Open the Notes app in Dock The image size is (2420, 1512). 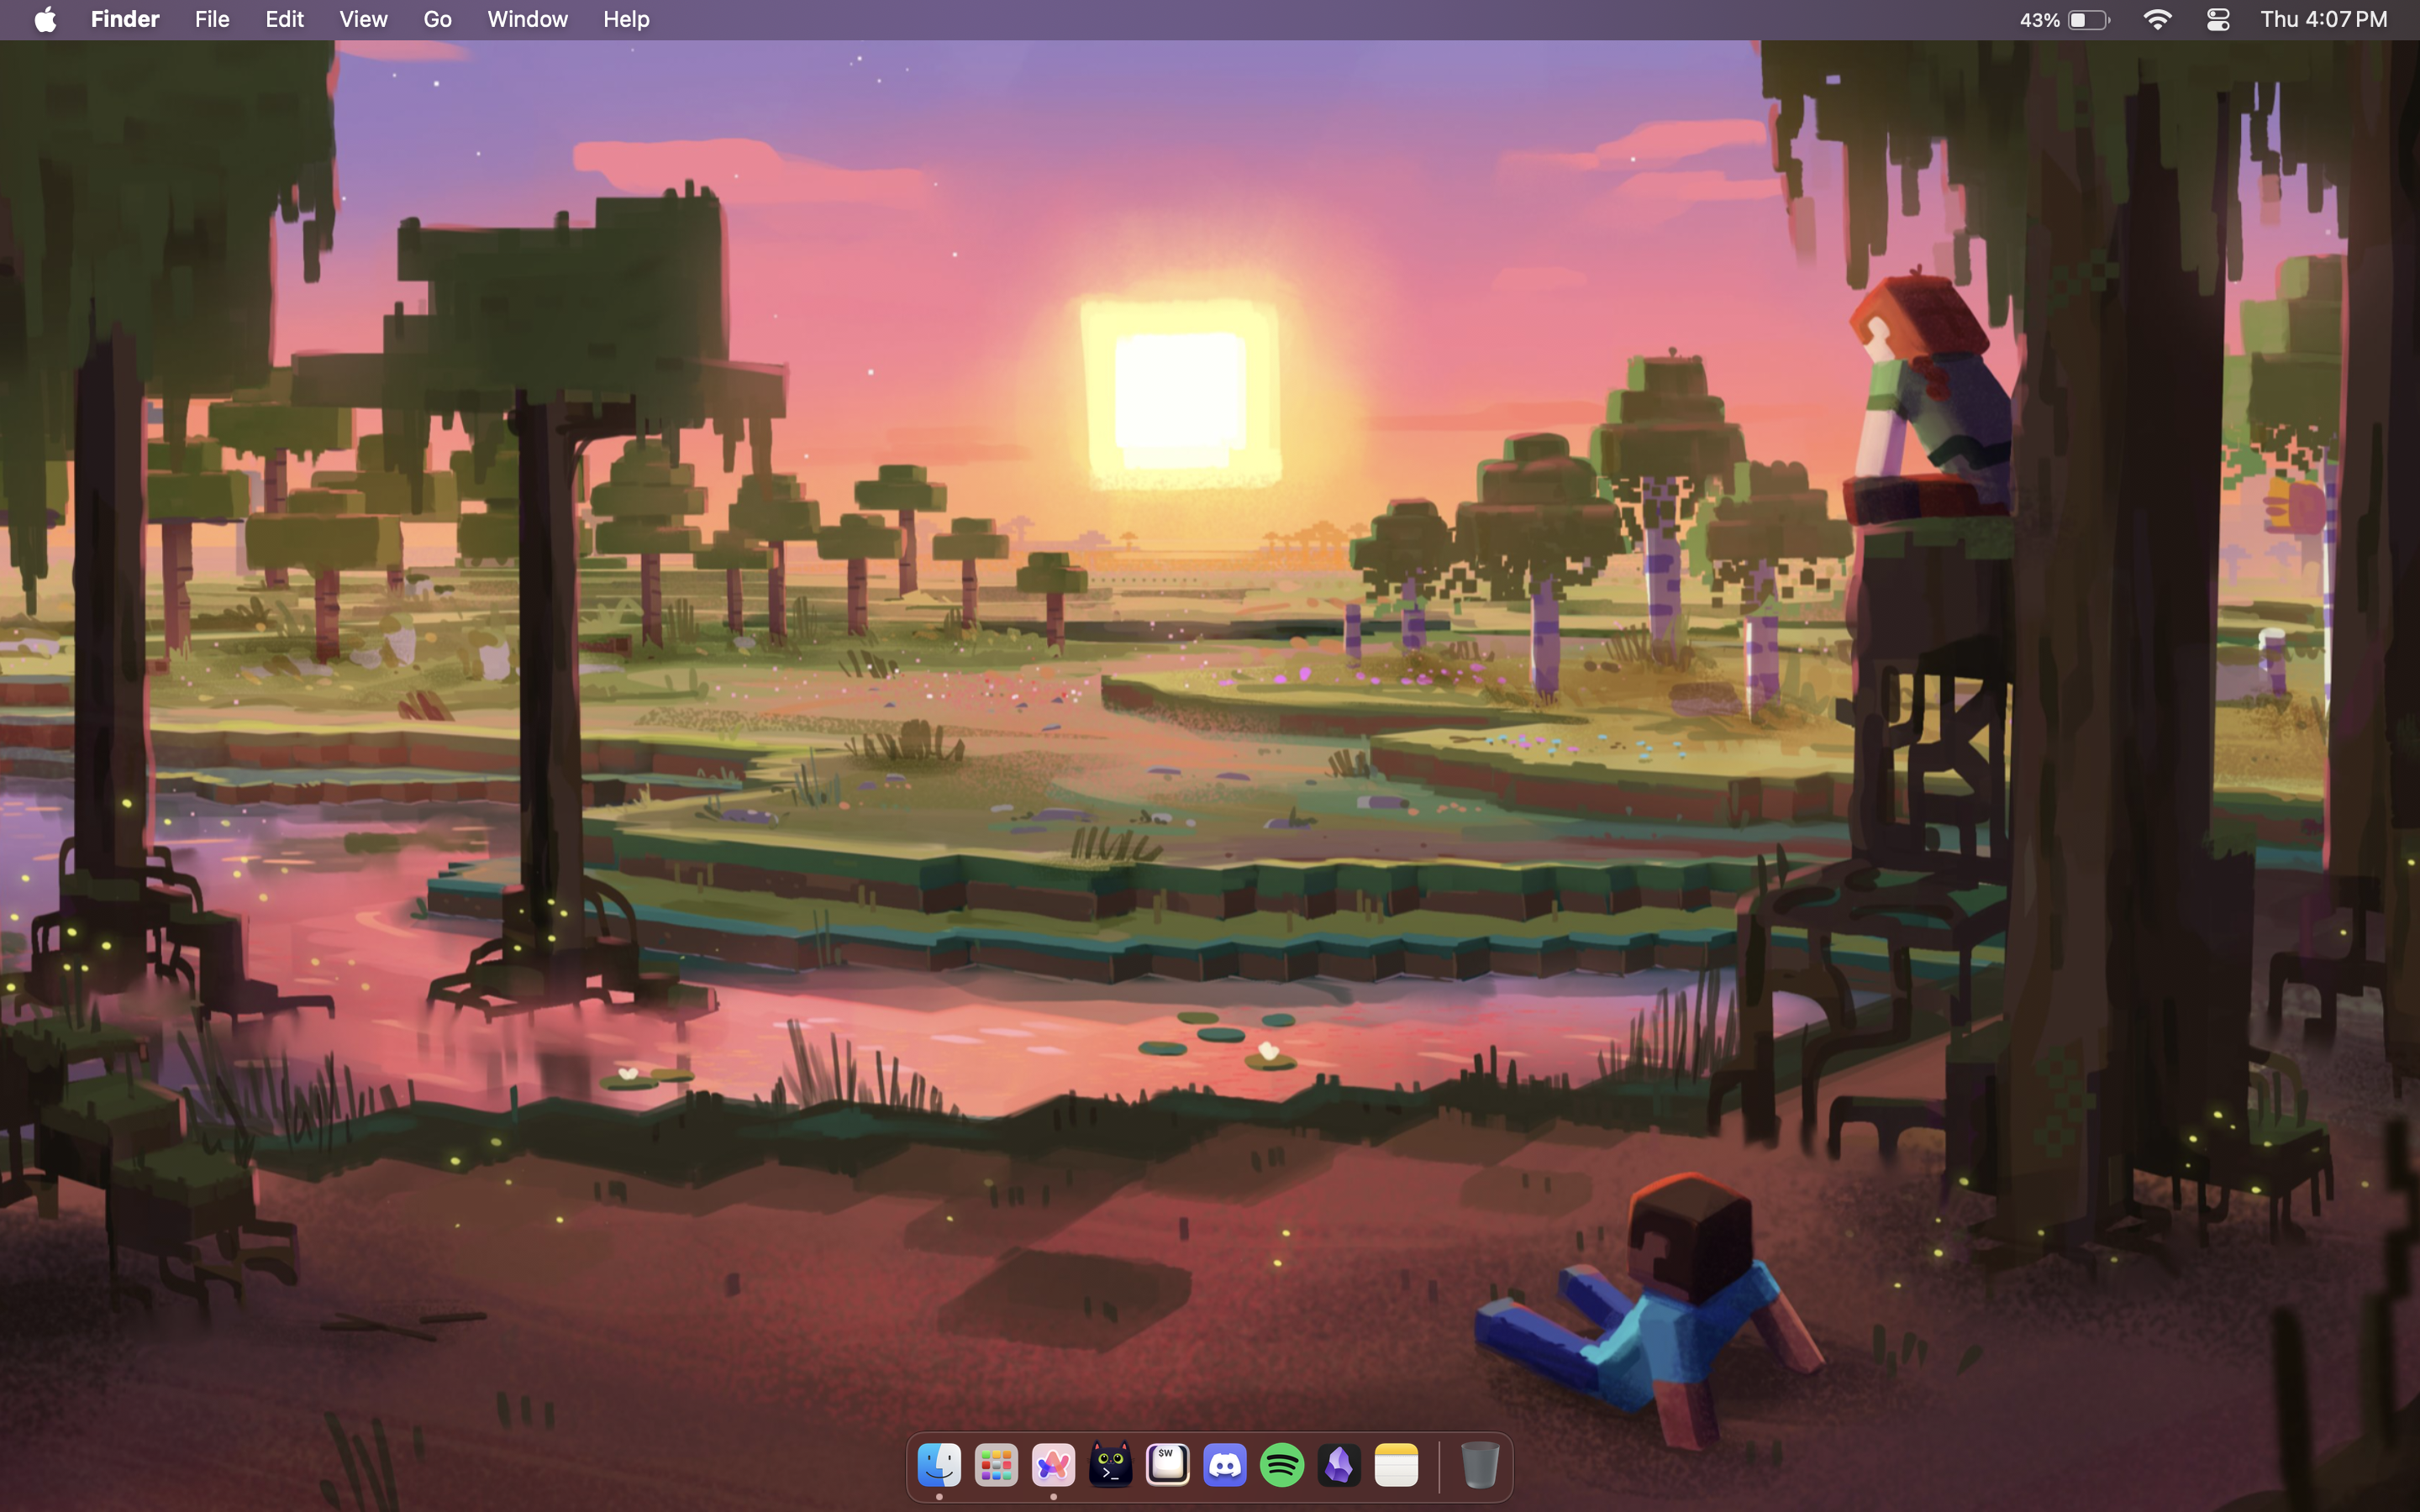(1396, 1466)
